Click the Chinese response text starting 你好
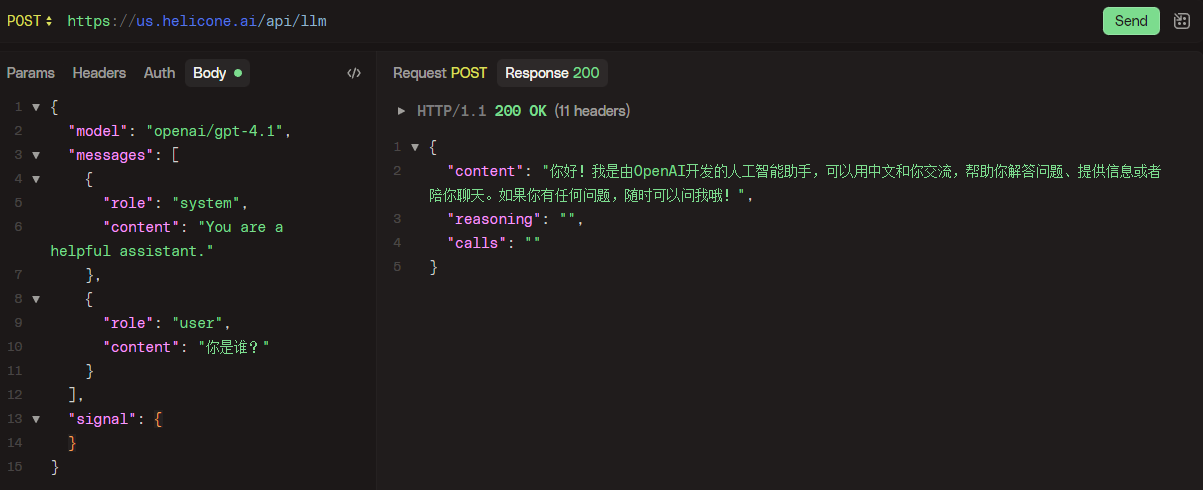Image resolution: width=1203 pixels, height=490 pixels. 795,183
